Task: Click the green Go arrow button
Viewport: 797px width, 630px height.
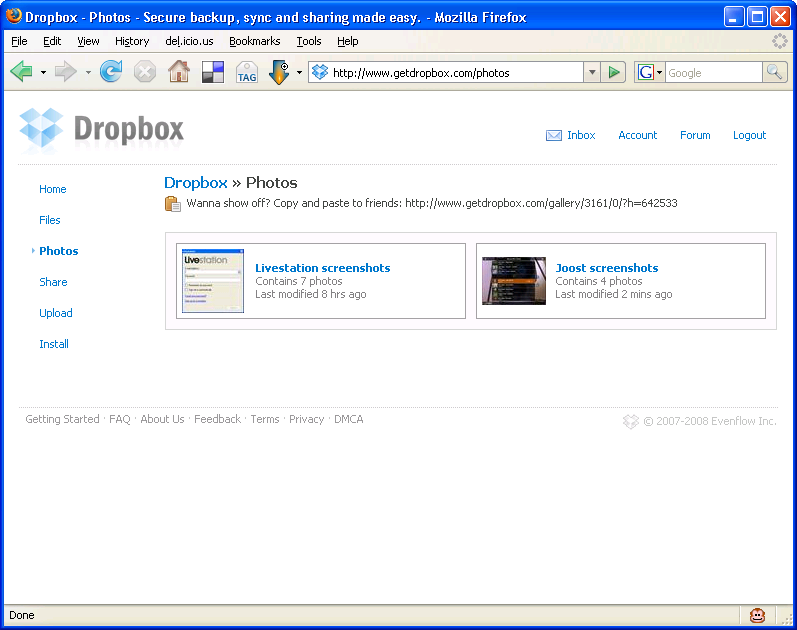Action: [614, 72]
